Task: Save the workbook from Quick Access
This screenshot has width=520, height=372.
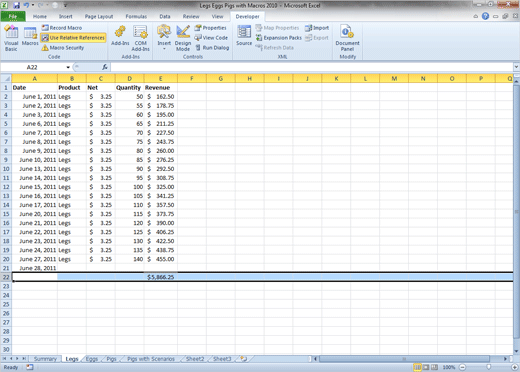Action: pyautogui.click(x=16, y=5)
